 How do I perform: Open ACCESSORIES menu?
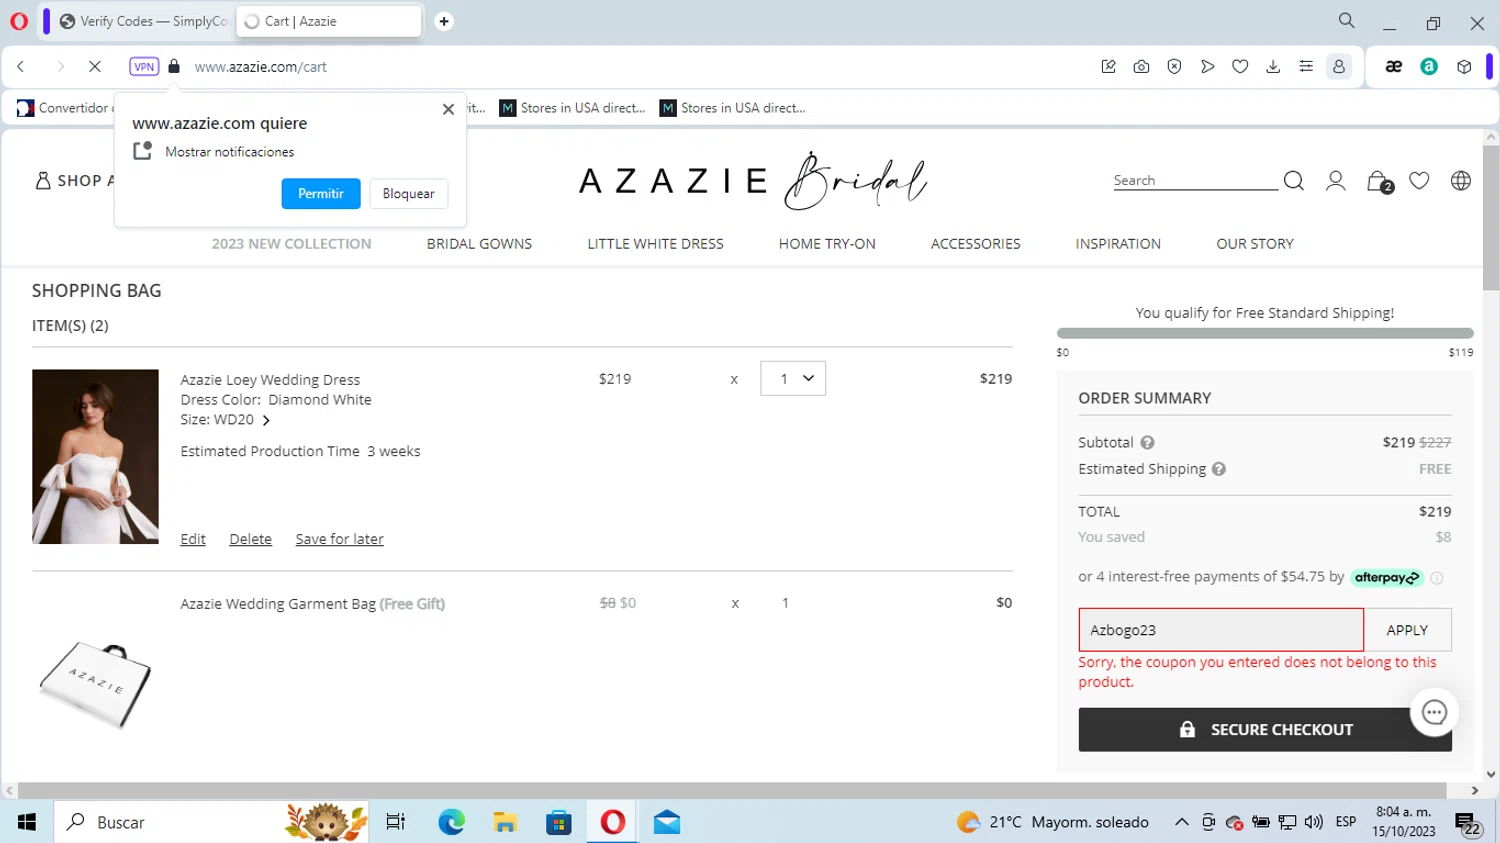976,244
